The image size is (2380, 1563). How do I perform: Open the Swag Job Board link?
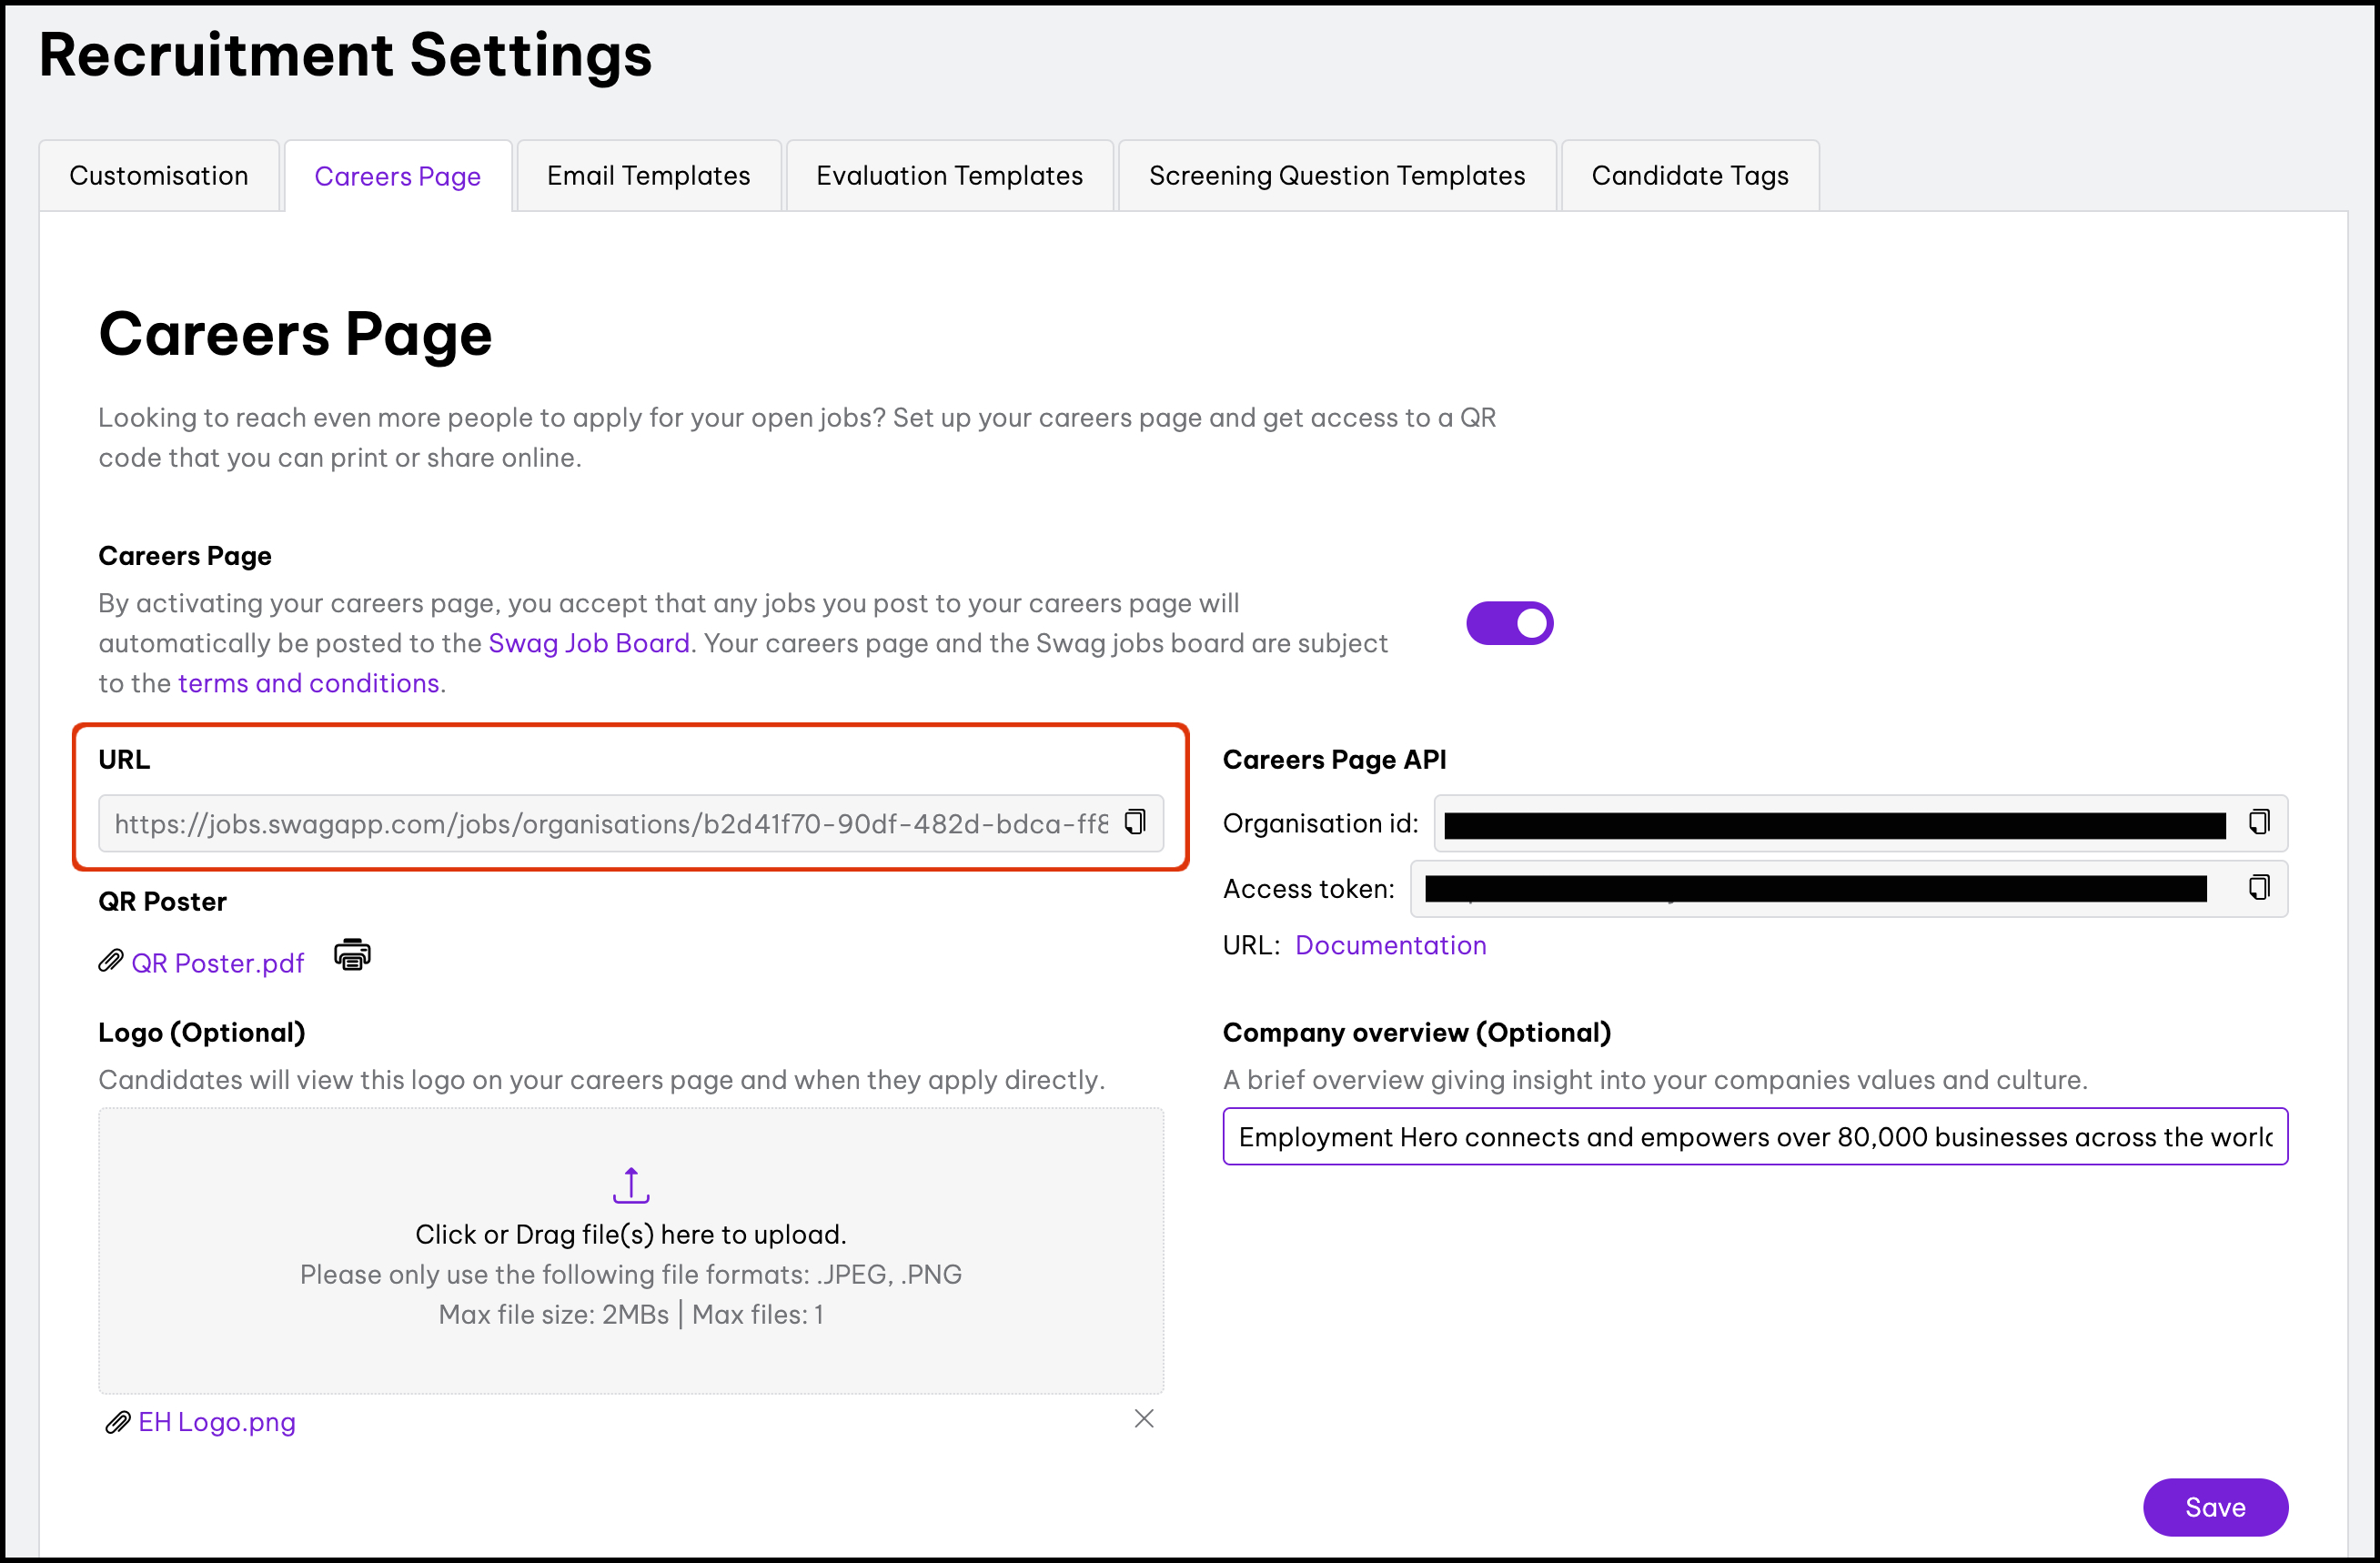pyautogui.click(x=589, y=643)
